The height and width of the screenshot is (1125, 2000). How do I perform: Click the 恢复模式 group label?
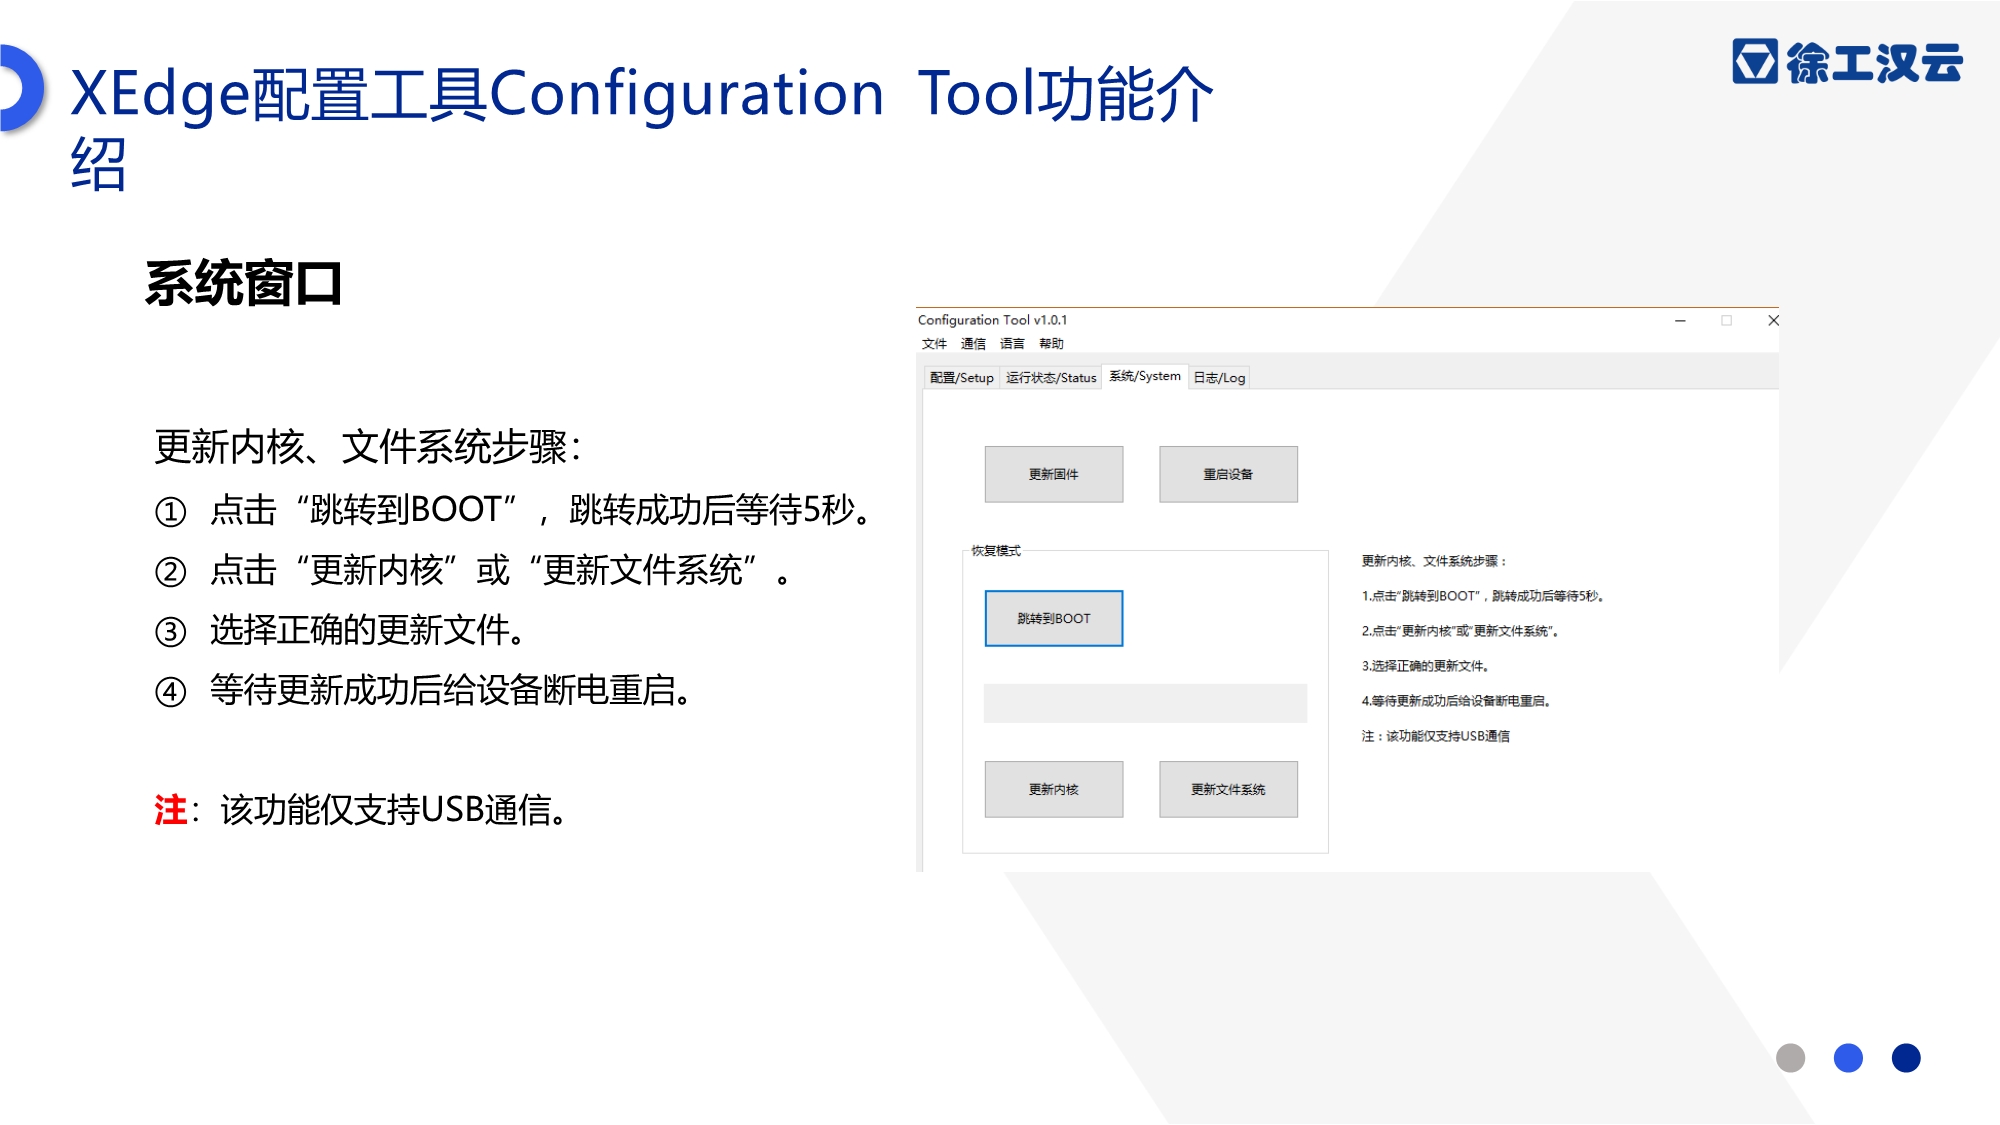tap(996, 551)
